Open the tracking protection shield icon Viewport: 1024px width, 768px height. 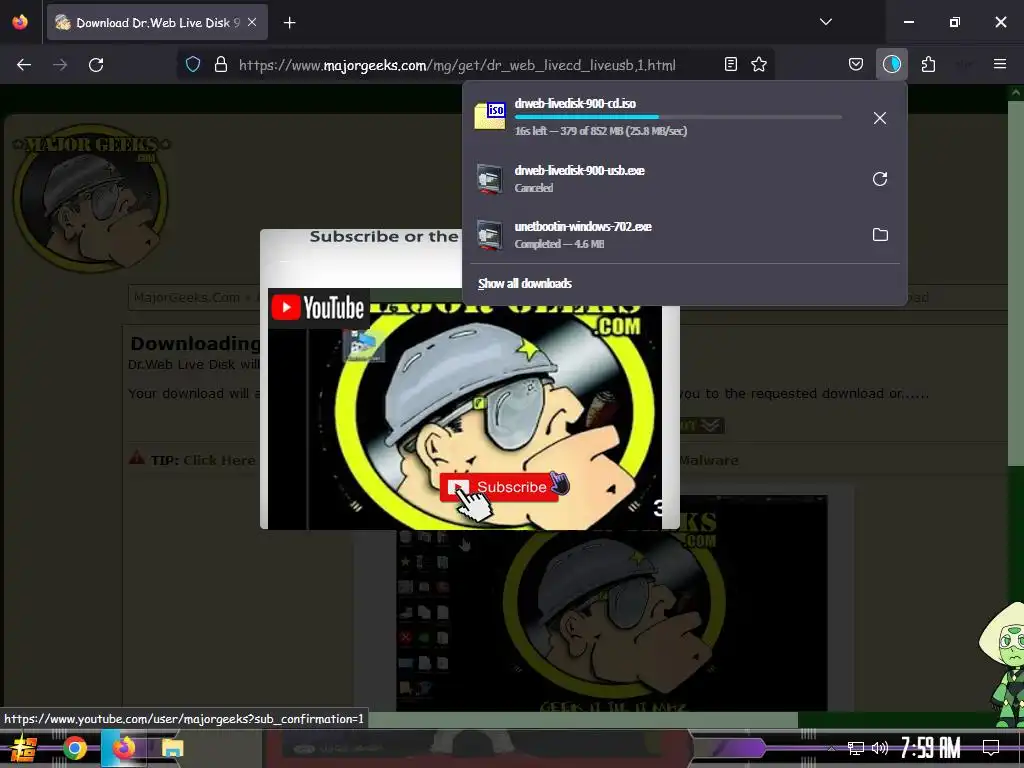coord(193,64)
